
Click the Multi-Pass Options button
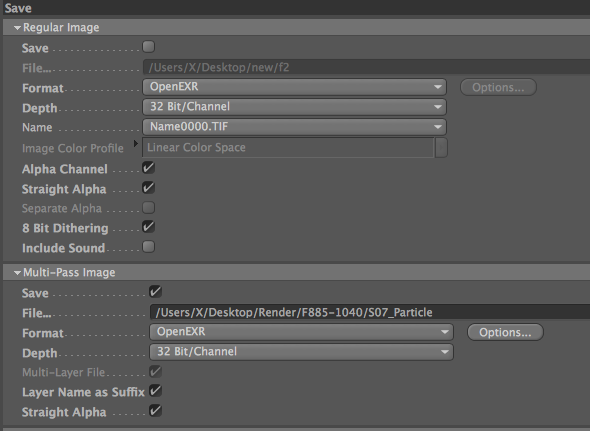pos(505,332)
